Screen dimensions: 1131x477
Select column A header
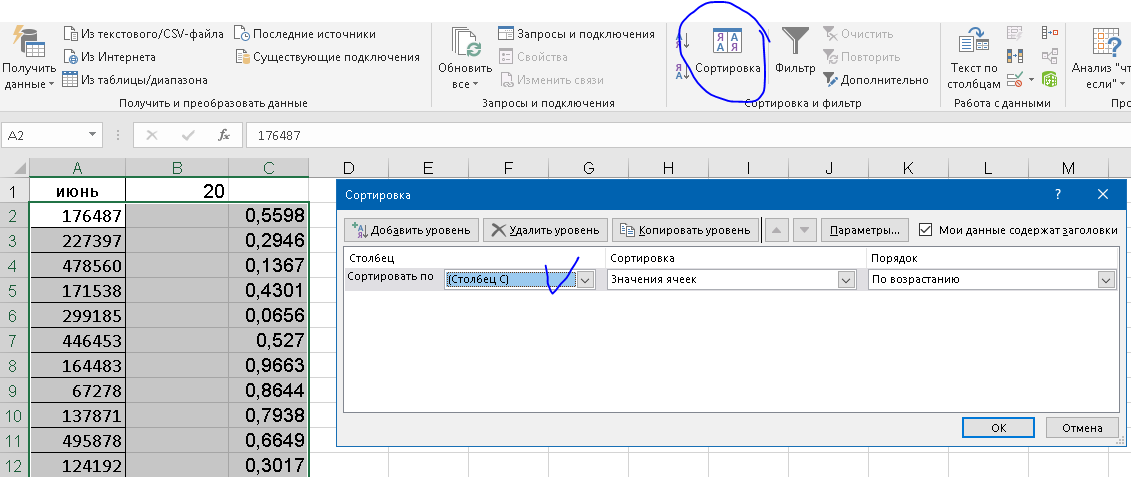click(77, 168)
